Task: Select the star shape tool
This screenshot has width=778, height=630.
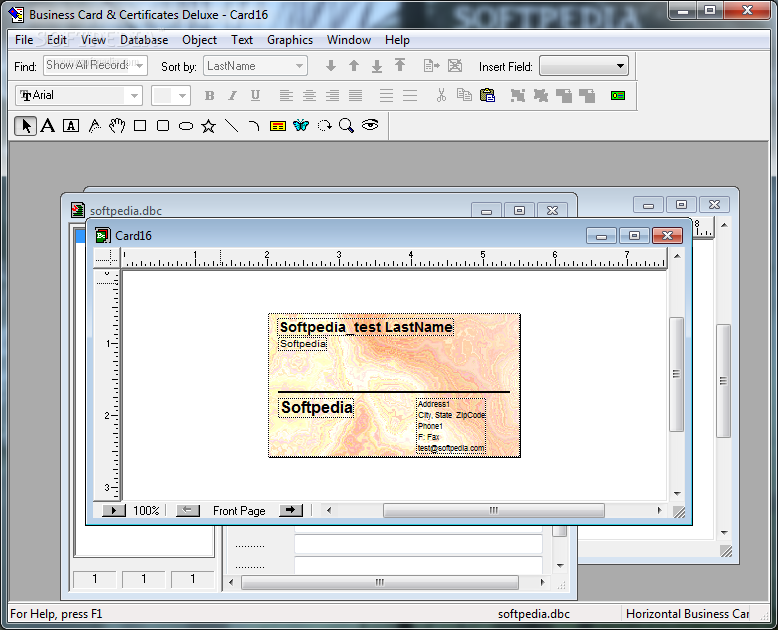Action: tap(208, 126)
